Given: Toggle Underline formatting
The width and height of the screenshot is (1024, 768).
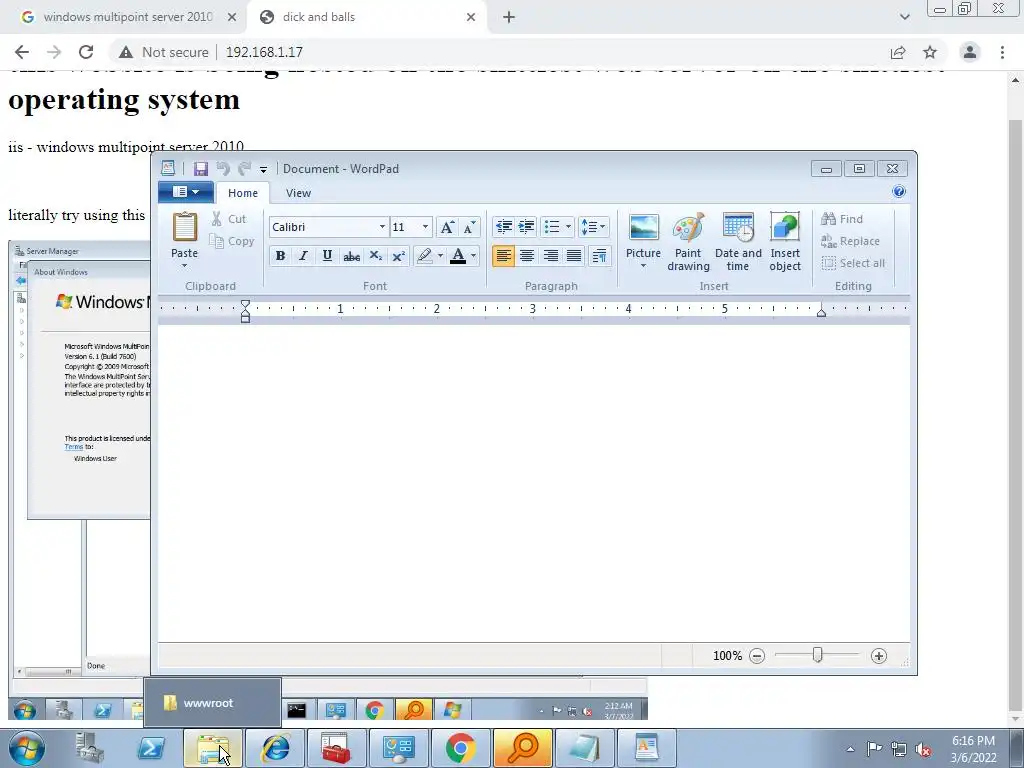Looking at the screenshot, I should pyautogui.click(x=327, y=256).
